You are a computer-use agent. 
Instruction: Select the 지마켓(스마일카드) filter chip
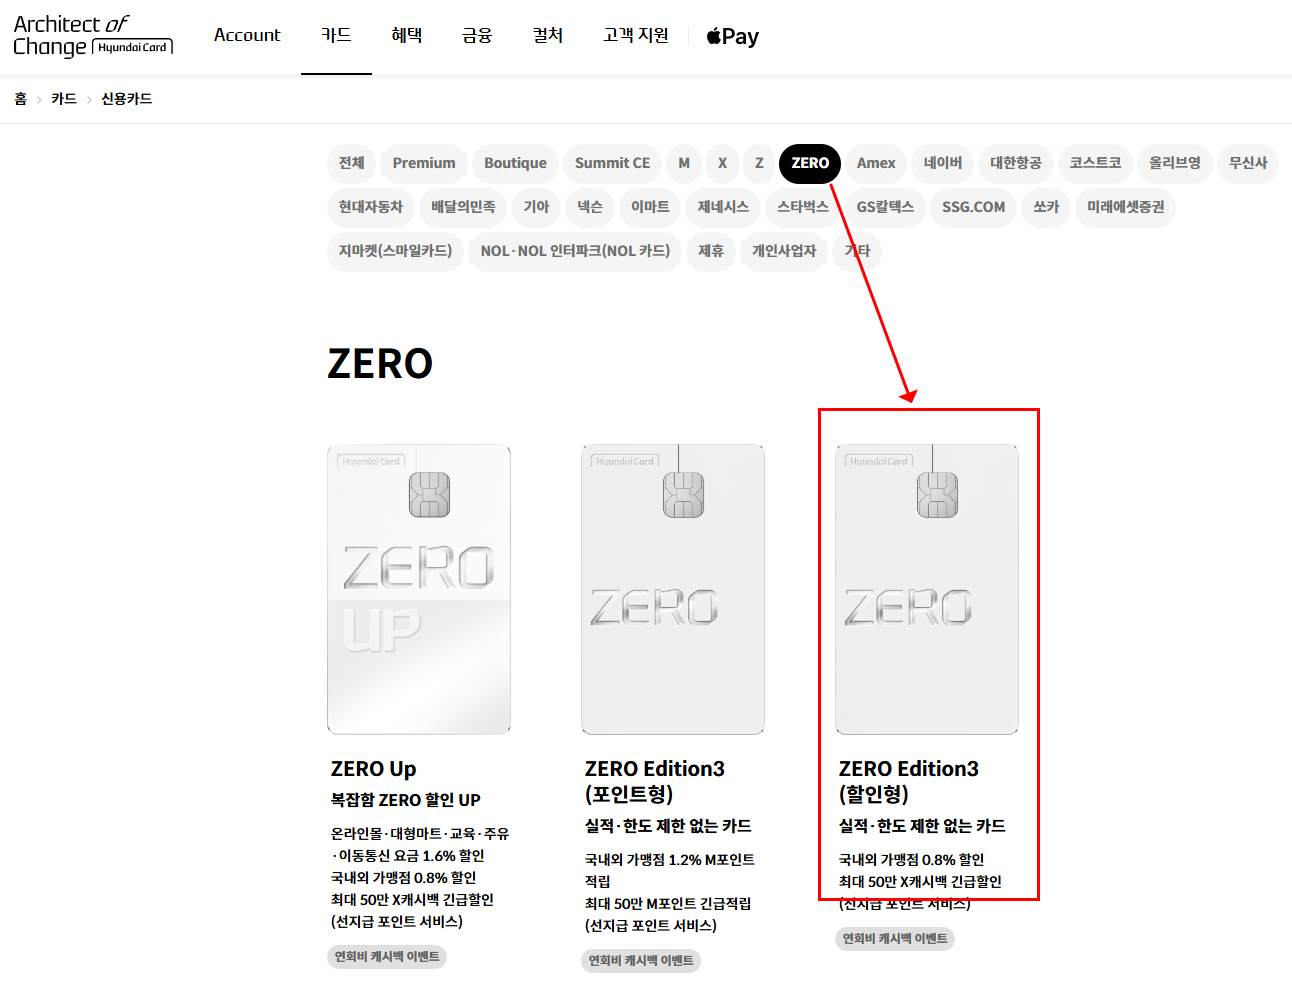pos(395,251)
